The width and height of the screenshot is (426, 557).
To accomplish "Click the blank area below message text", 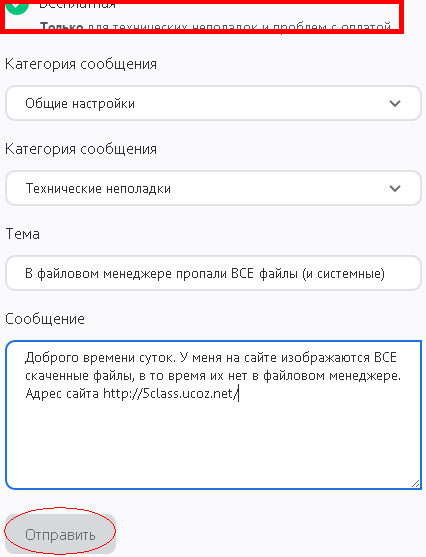I will click(x=213, y=444).
